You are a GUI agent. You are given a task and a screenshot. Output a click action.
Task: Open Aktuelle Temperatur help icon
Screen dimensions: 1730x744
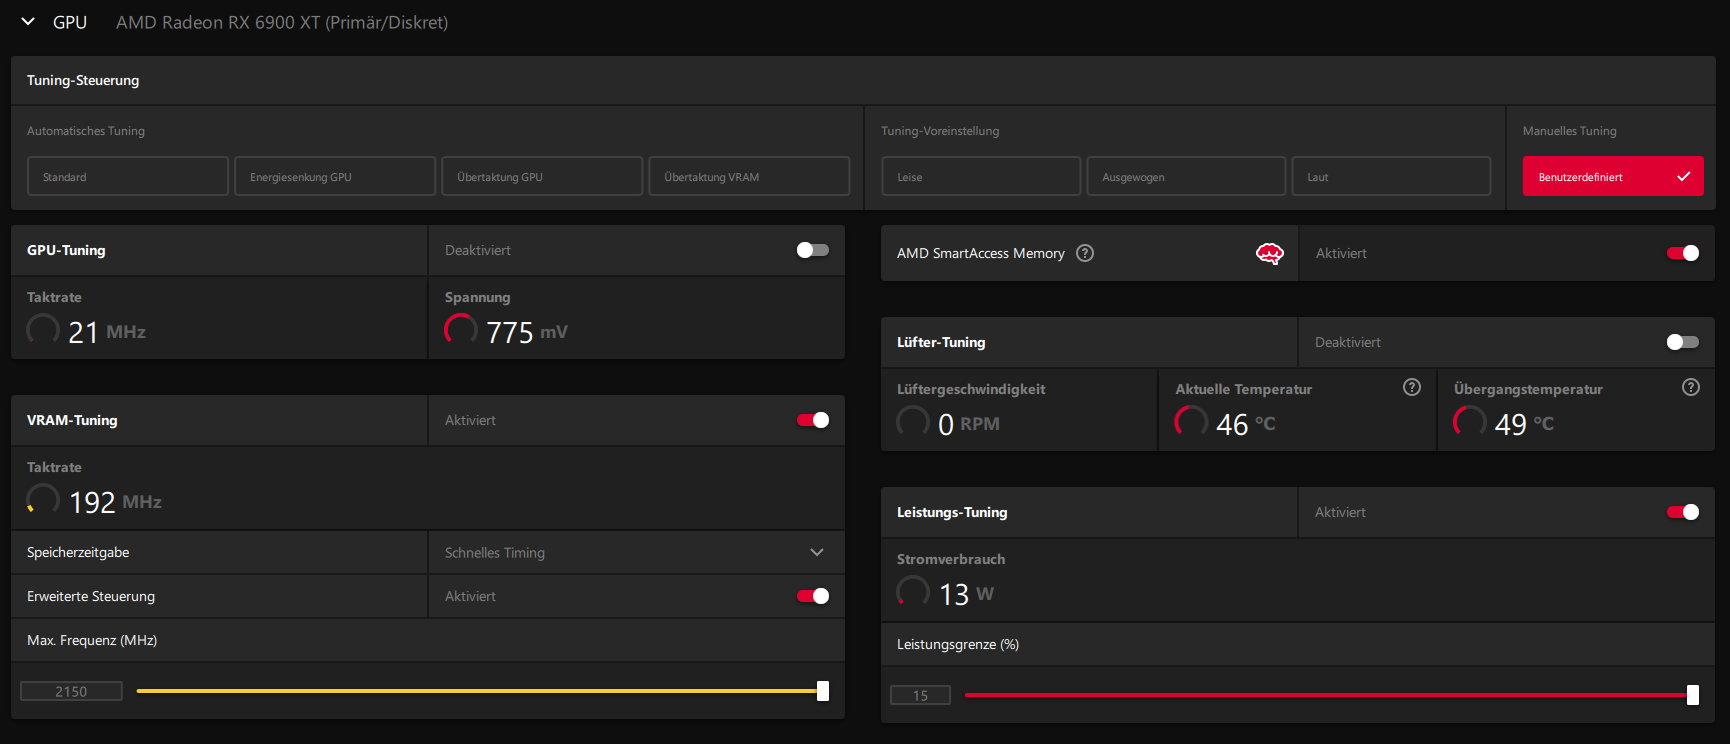tap(1412, 387)
